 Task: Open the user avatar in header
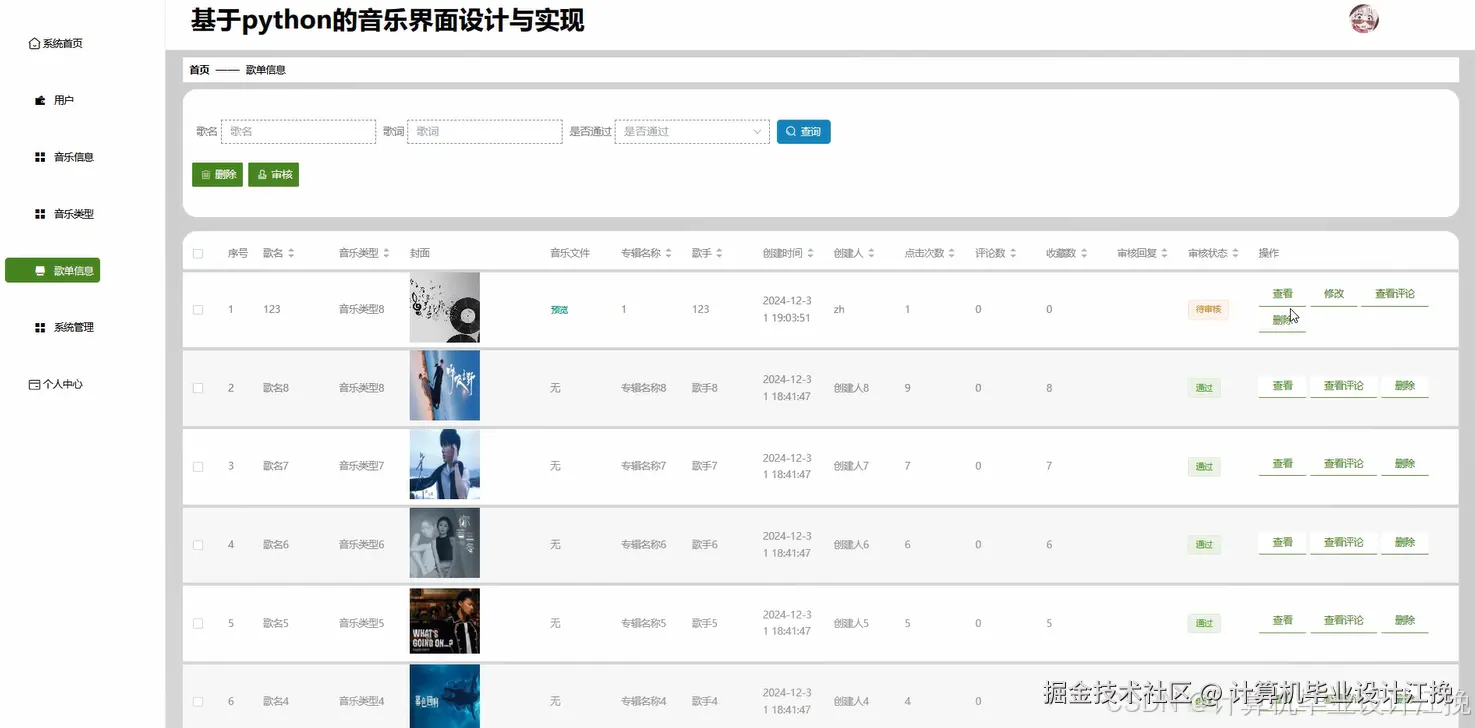point(1364,19)
